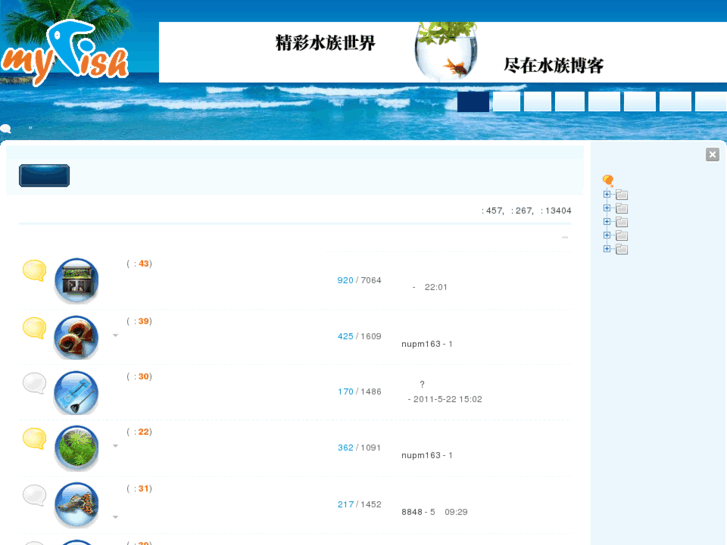Open the third folder icon in the sidebar tree
The image size is (727, 545).
click(x=622, y=222)
